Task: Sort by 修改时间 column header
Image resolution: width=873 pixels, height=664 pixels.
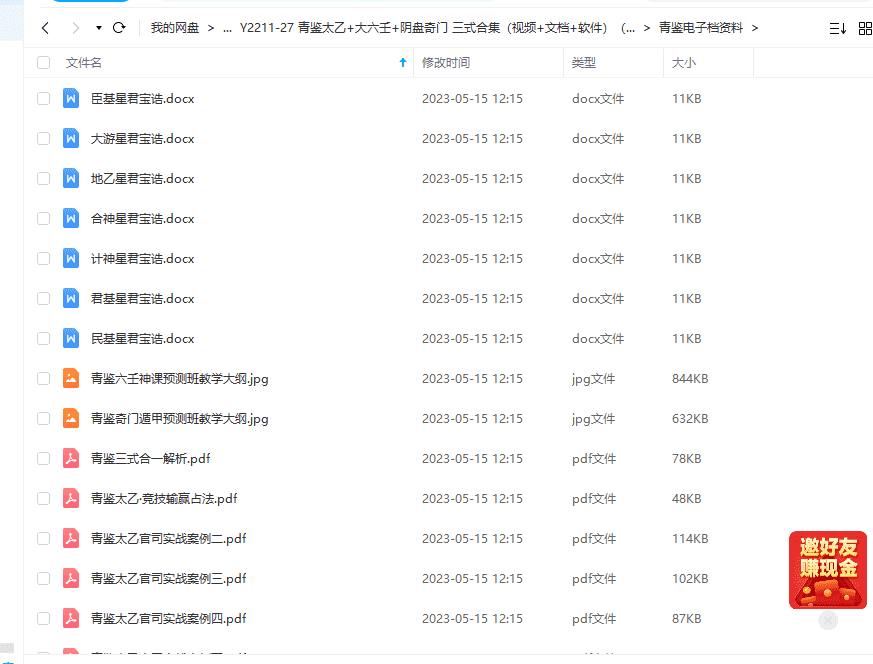Action: [446, 63]
